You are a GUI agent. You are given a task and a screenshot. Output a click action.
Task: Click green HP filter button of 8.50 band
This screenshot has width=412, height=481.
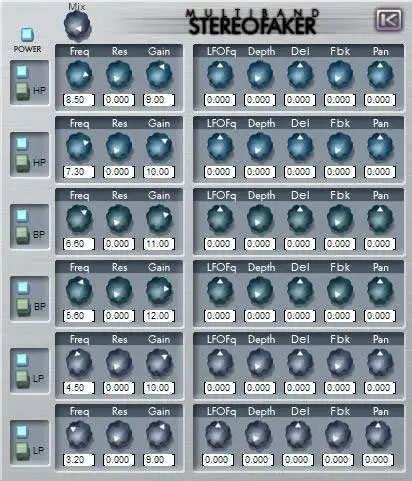click(23, 91)
